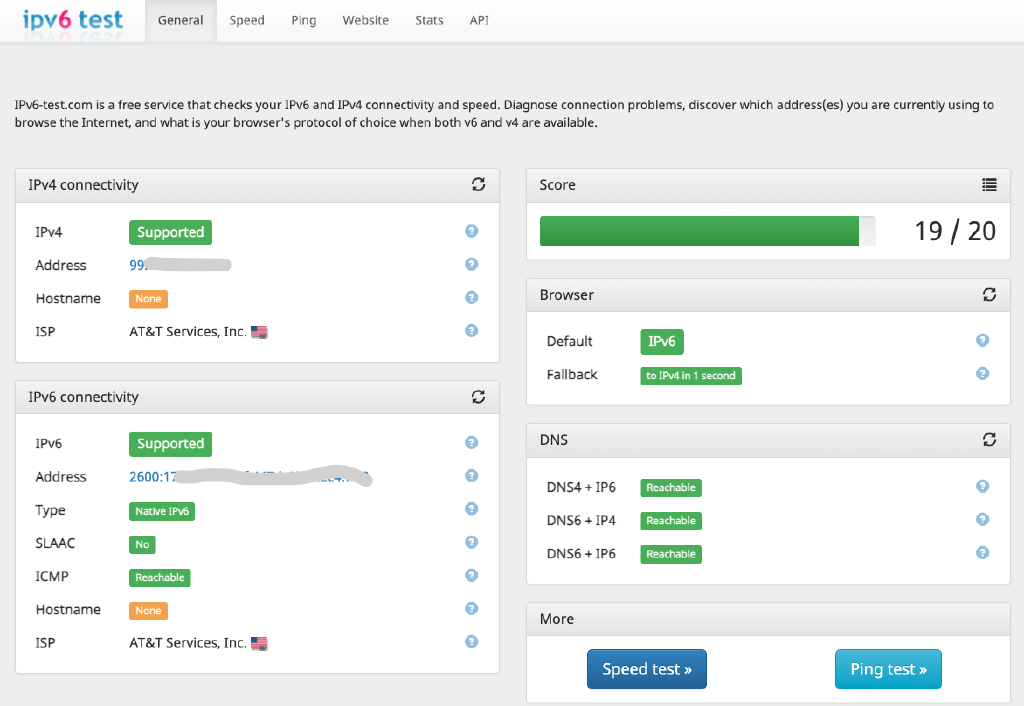Open help for Browser Fallback row
This screenshot has width=1024, height=706.
tap(982, 374)
